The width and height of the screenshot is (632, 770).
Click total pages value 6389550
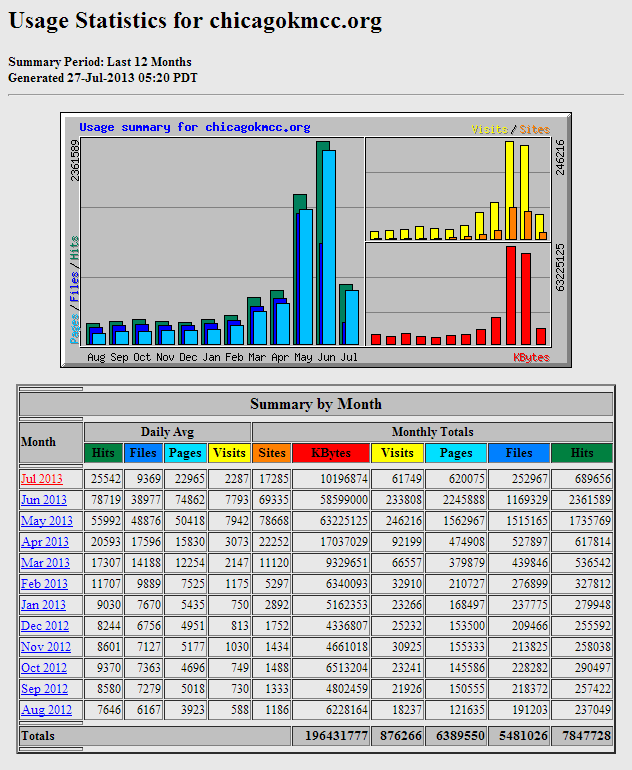460,736
